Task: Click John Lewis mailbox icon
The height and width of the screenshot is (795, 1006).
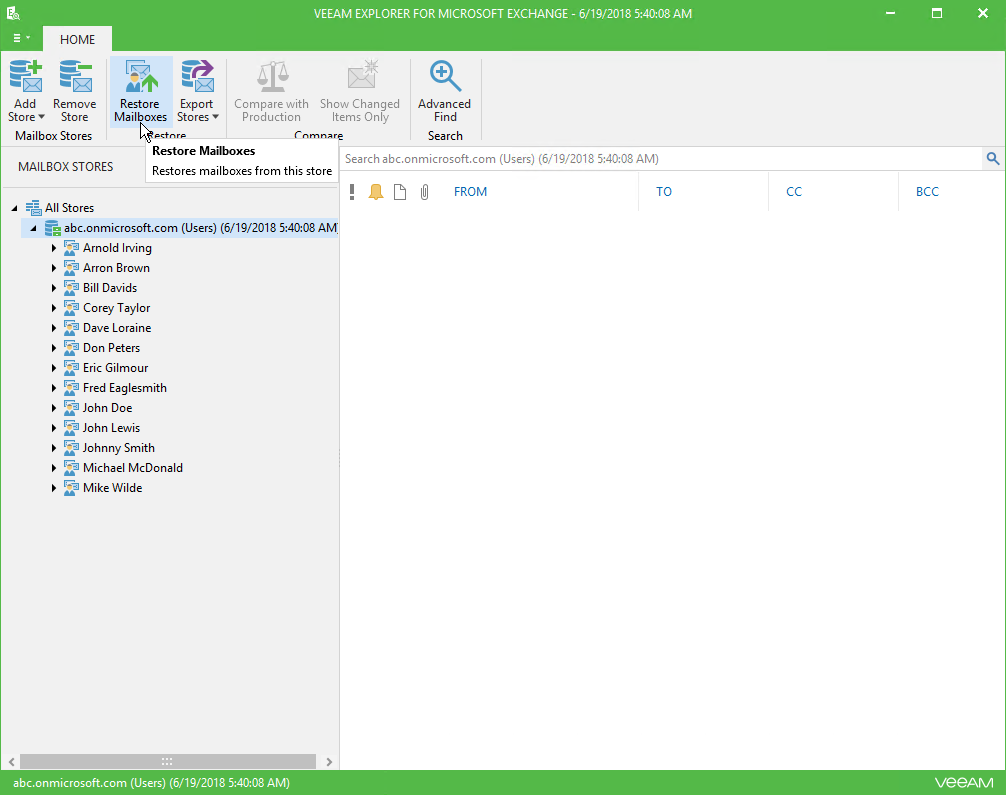Action: click(x=71, y=427)
